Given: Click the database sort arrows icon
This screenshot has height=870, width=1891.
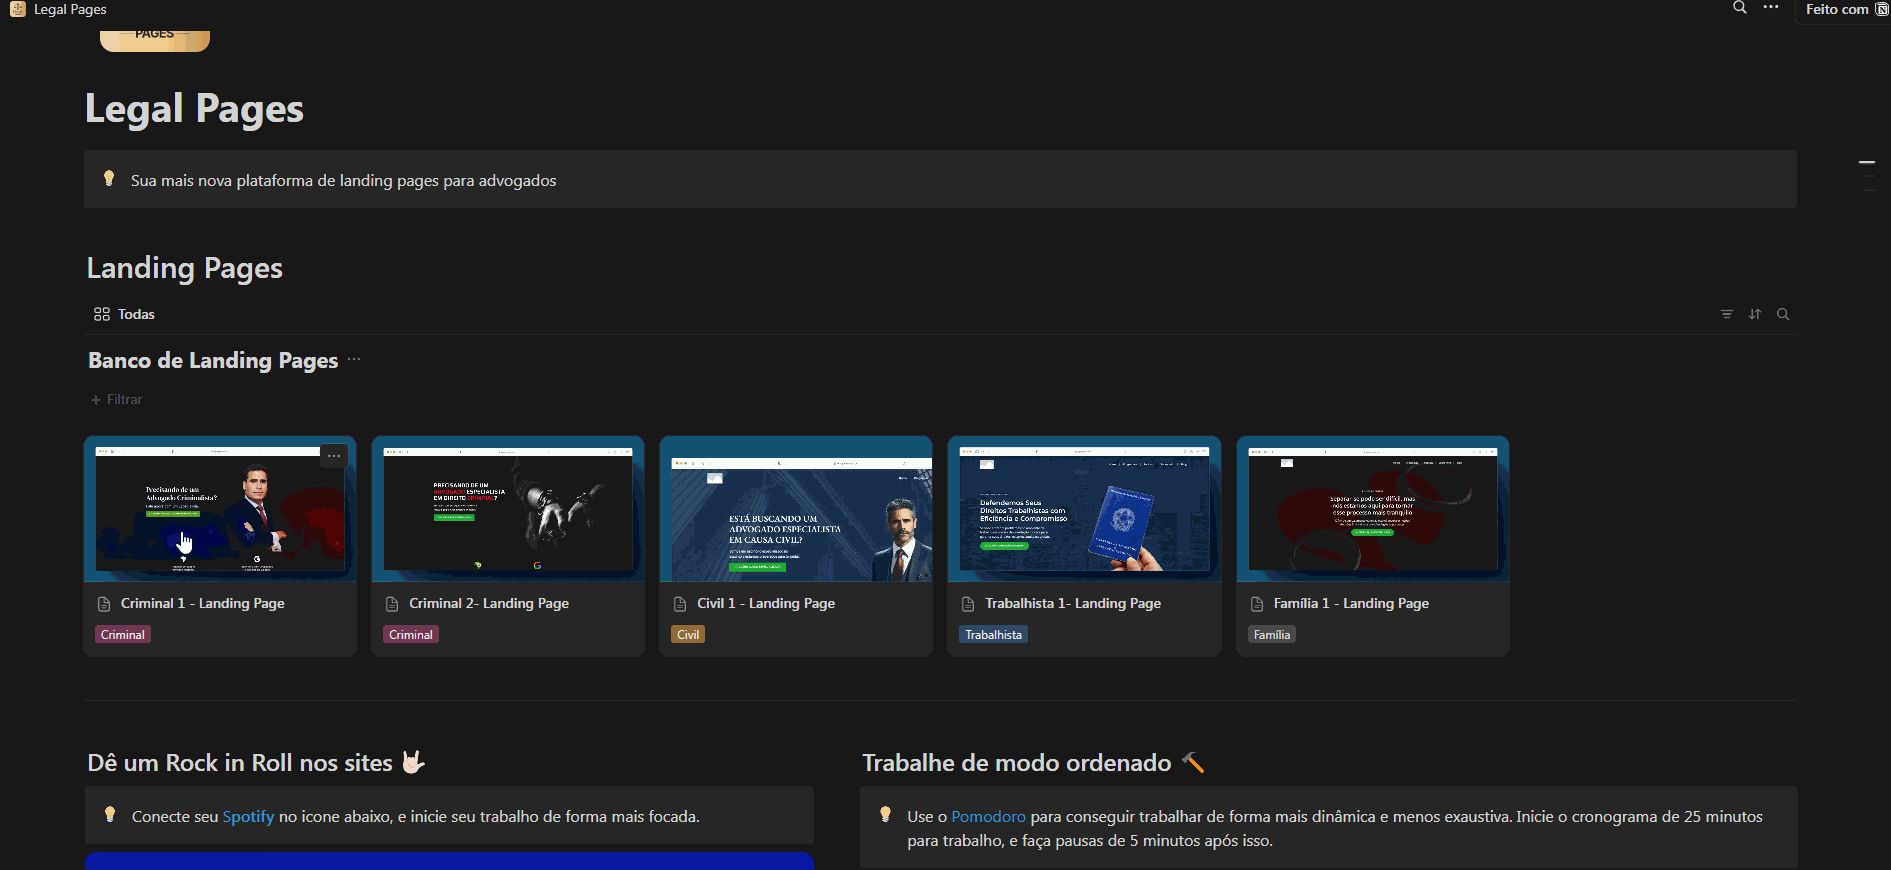Looking at the screenshot, I should 1755,314.
